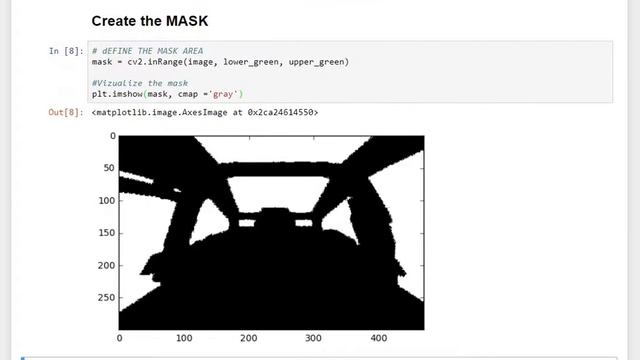Click the plt.imshow(mask, cmap='gray') line
The height and width of the screenshot is (360, 640).
pyautogui.click(x=167, y=94)
